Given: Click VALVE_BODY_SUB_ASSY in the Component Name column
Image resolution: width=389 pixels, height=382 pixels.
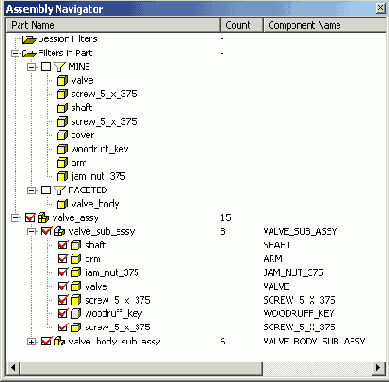Looking at the screenshot, I should click(314, 341).
